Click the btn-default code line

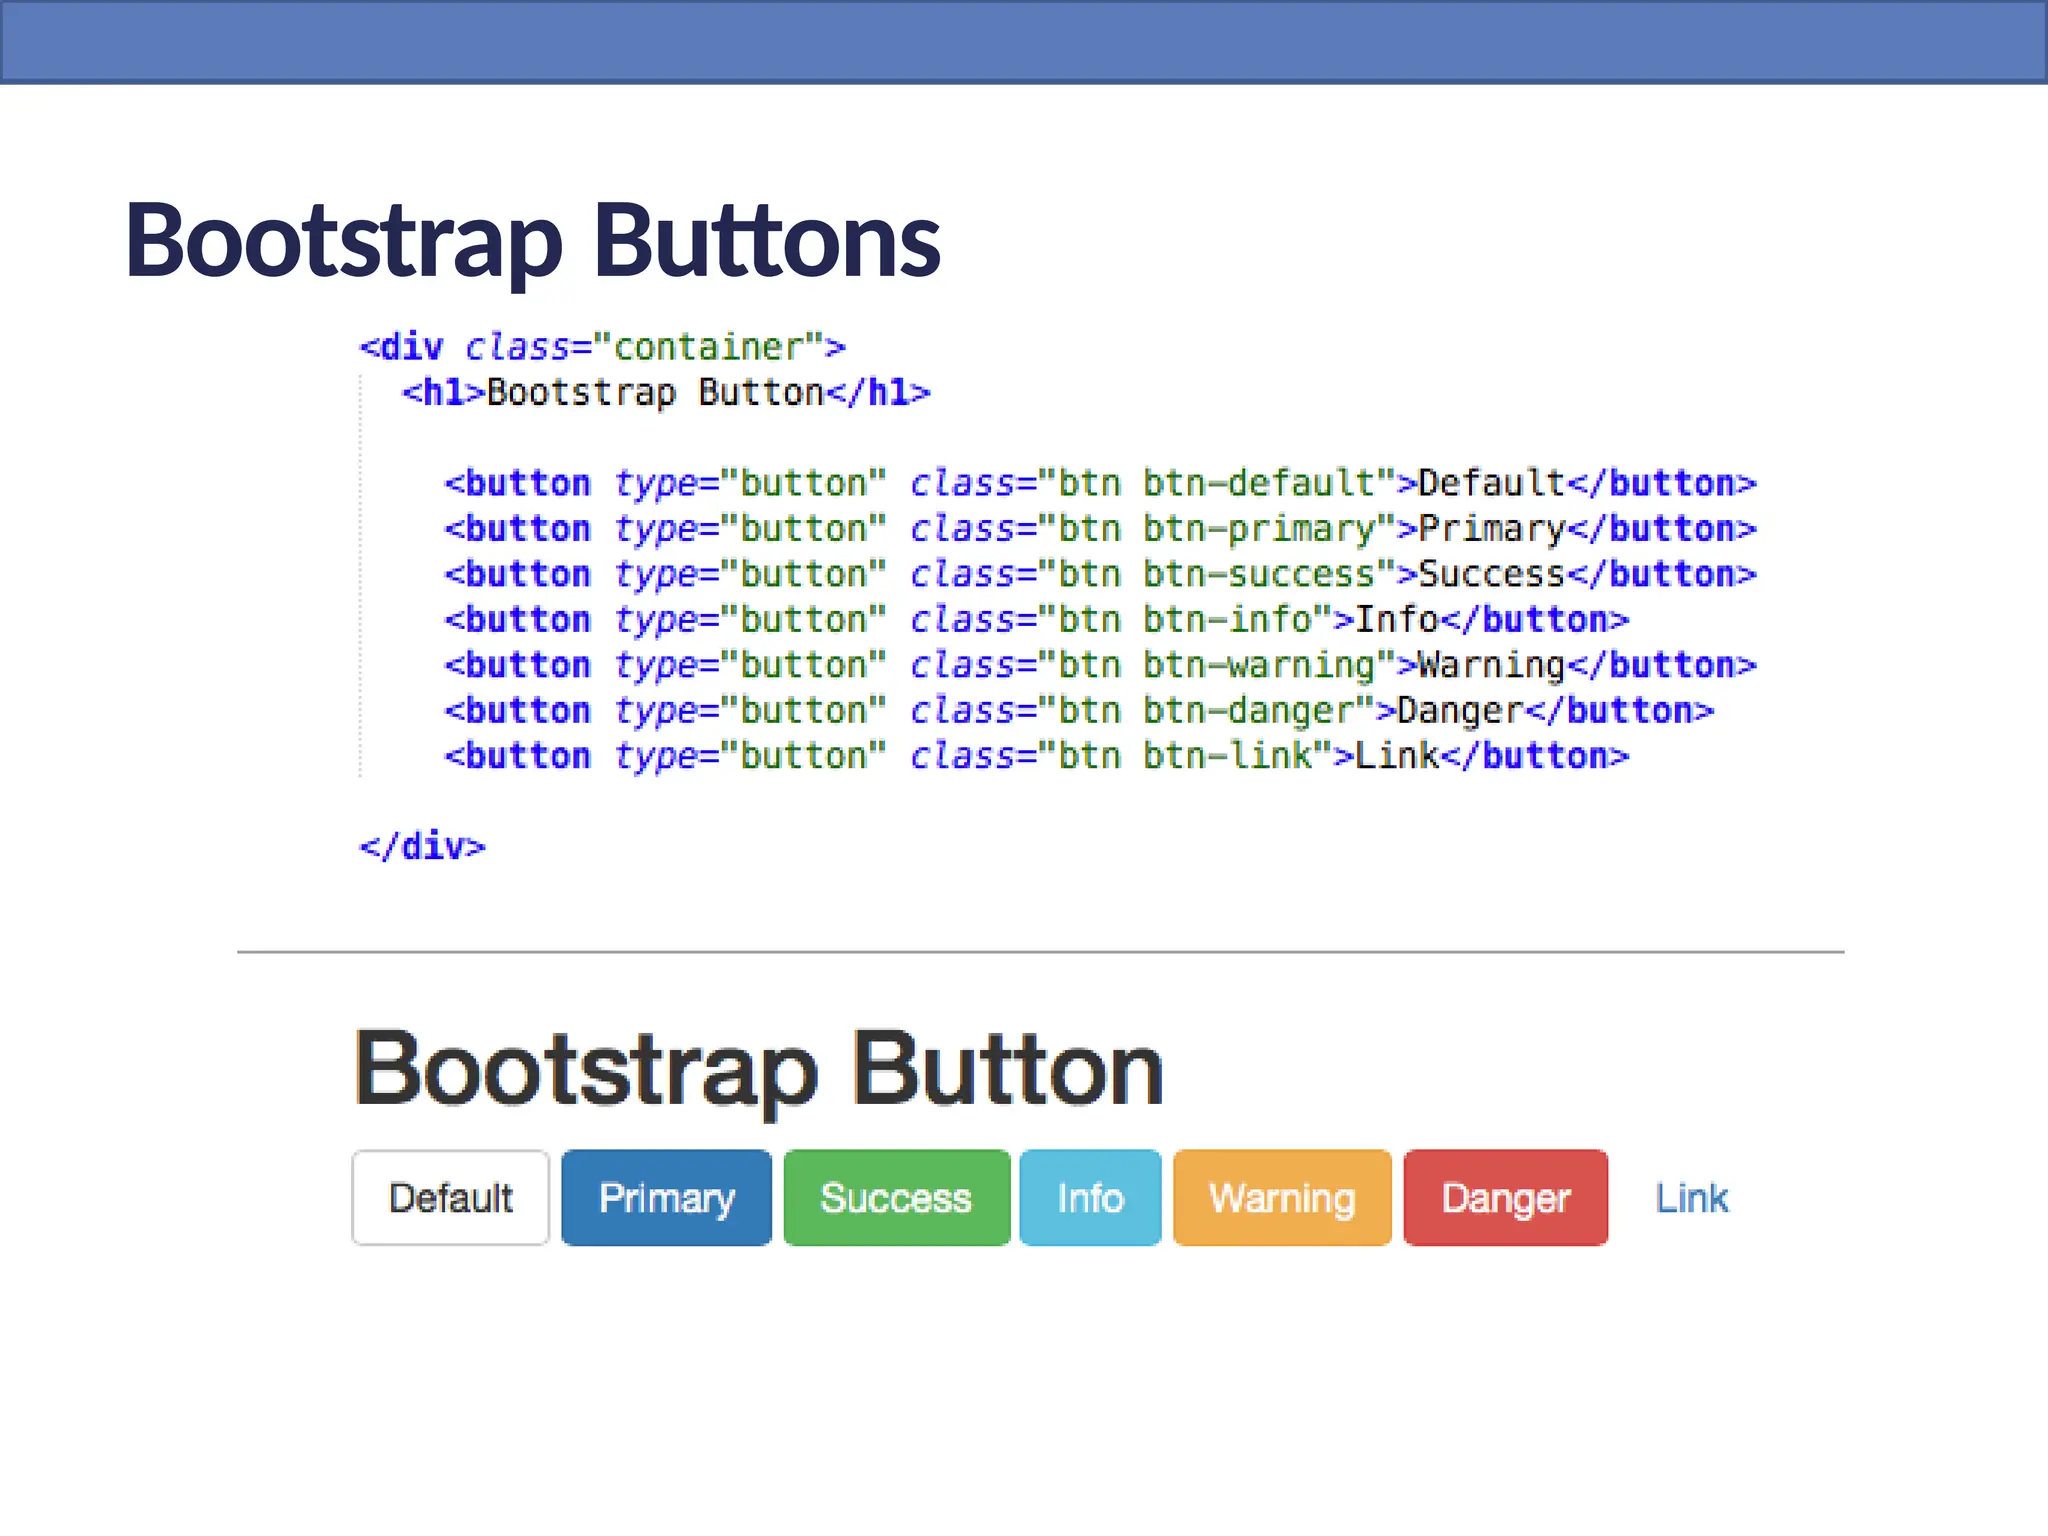click(x=1100, y=483)
